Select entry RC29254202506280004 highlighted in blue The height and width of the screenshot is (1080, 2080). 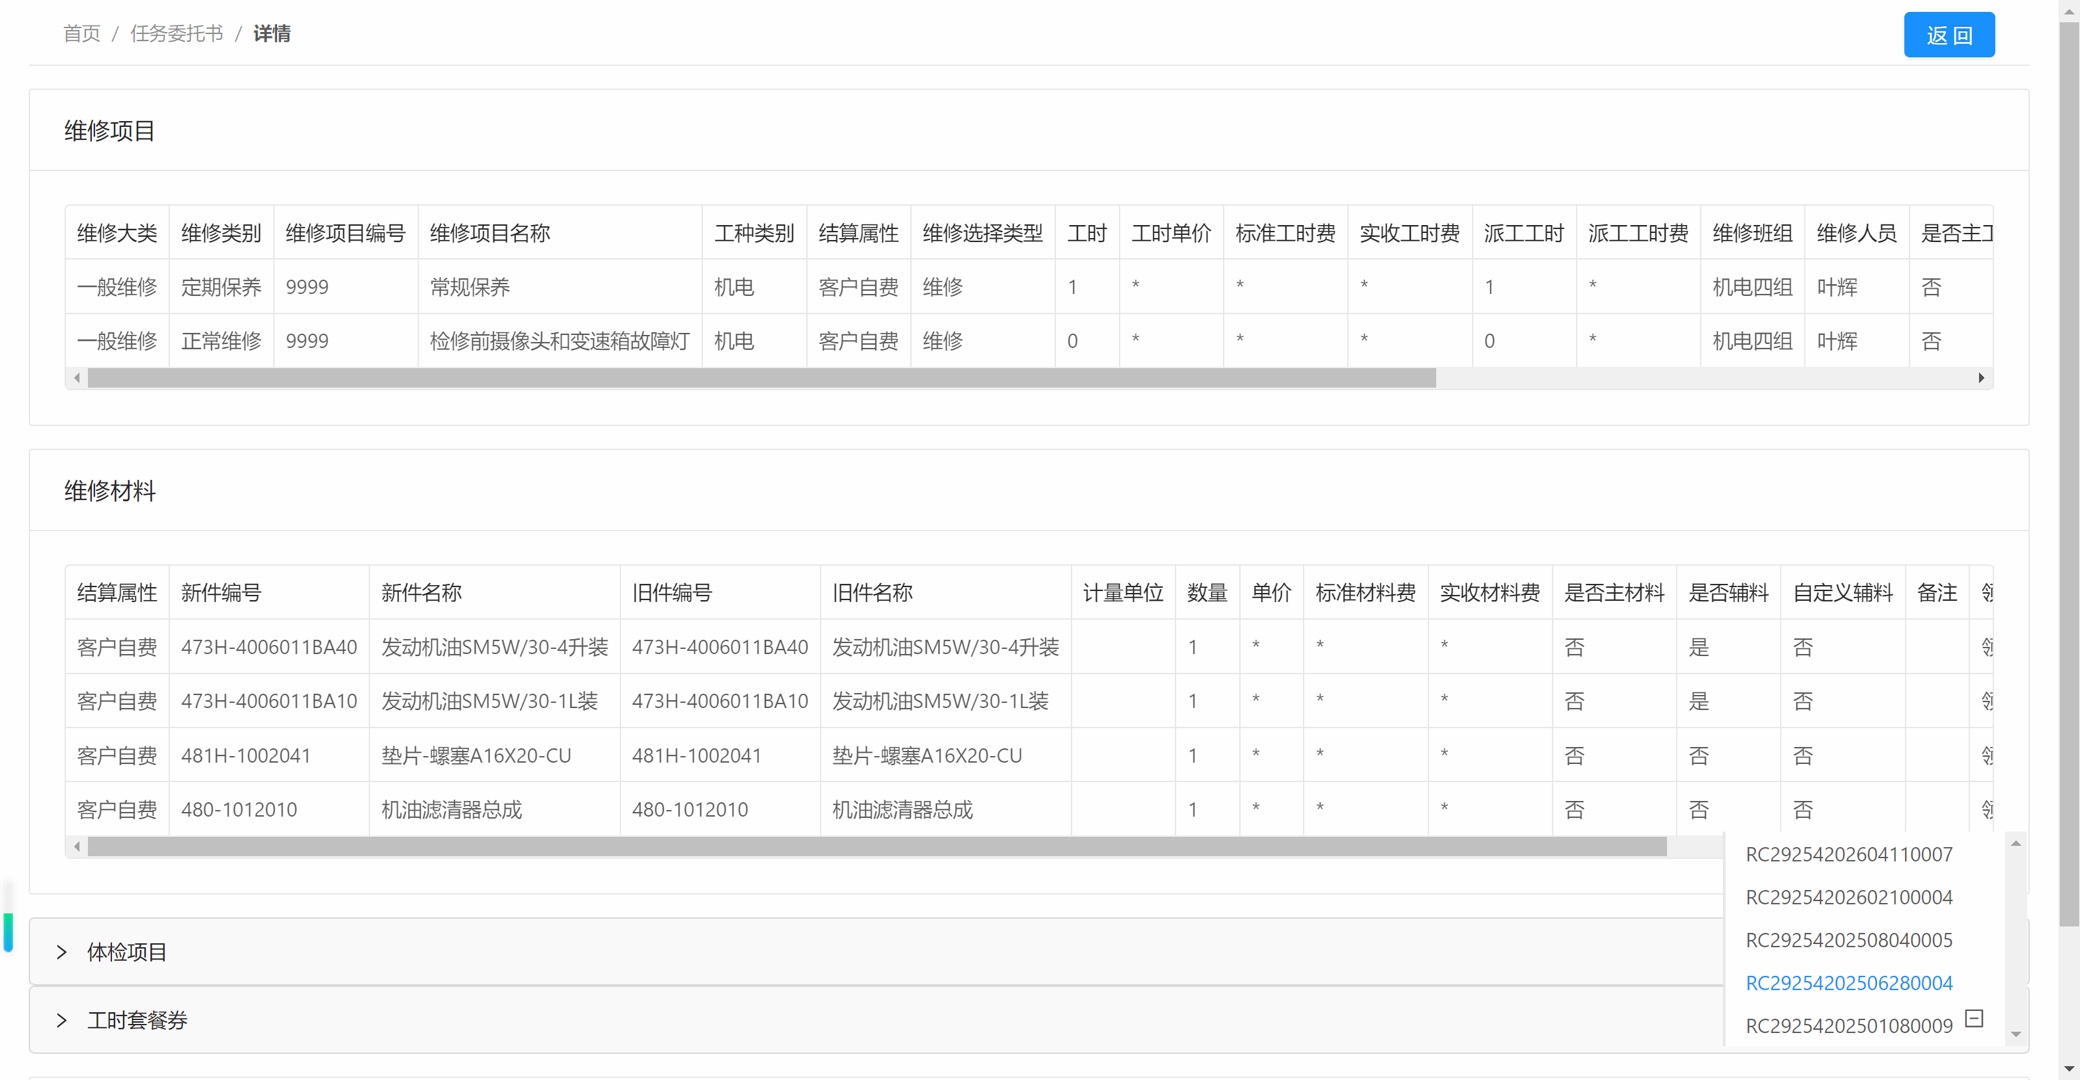point(1848,983)
